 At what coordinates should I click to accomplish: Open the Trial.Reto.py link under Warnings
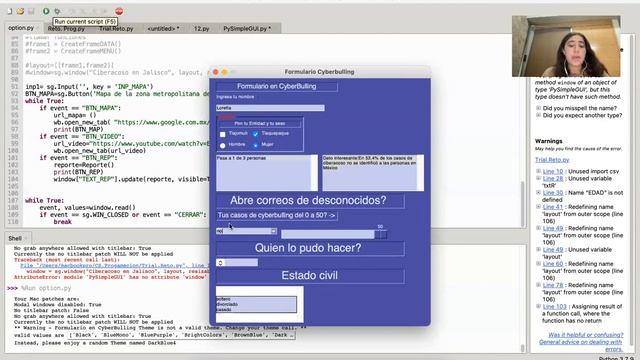pos(552,160)
